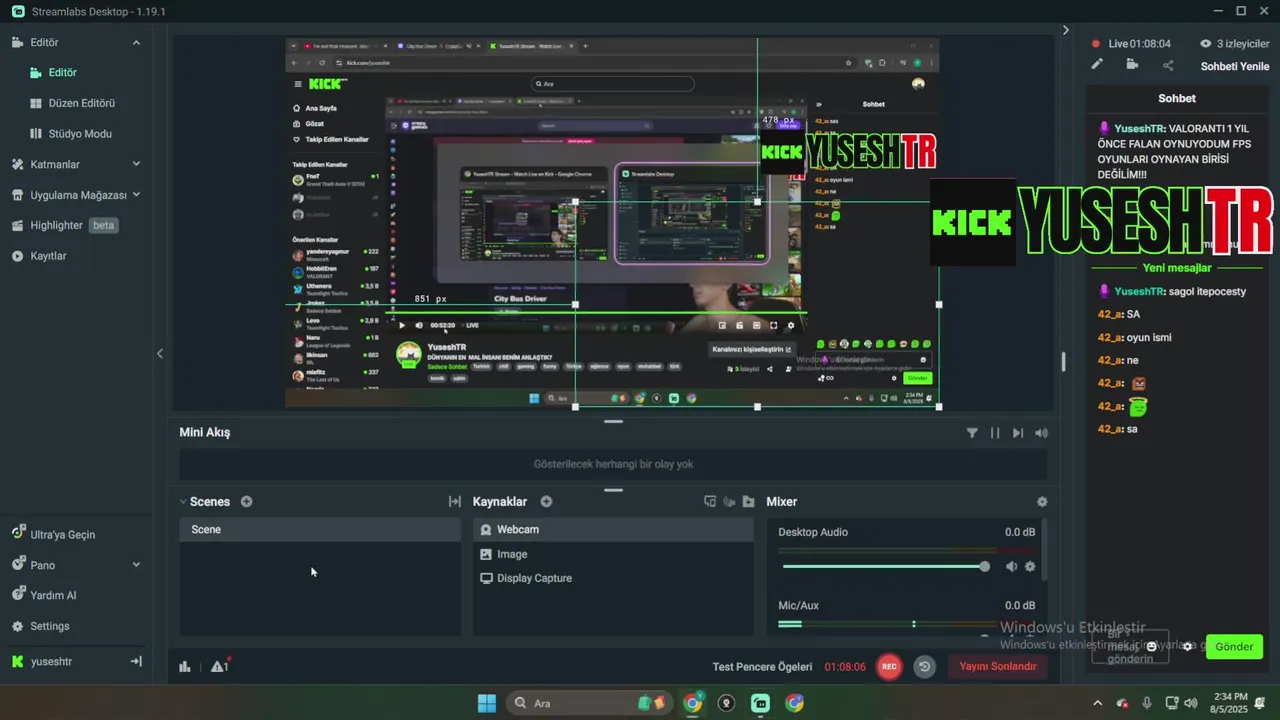Show hidden system tray icons
The height and width of the screenshot is (720, 1280).
tap(1098, 703)
